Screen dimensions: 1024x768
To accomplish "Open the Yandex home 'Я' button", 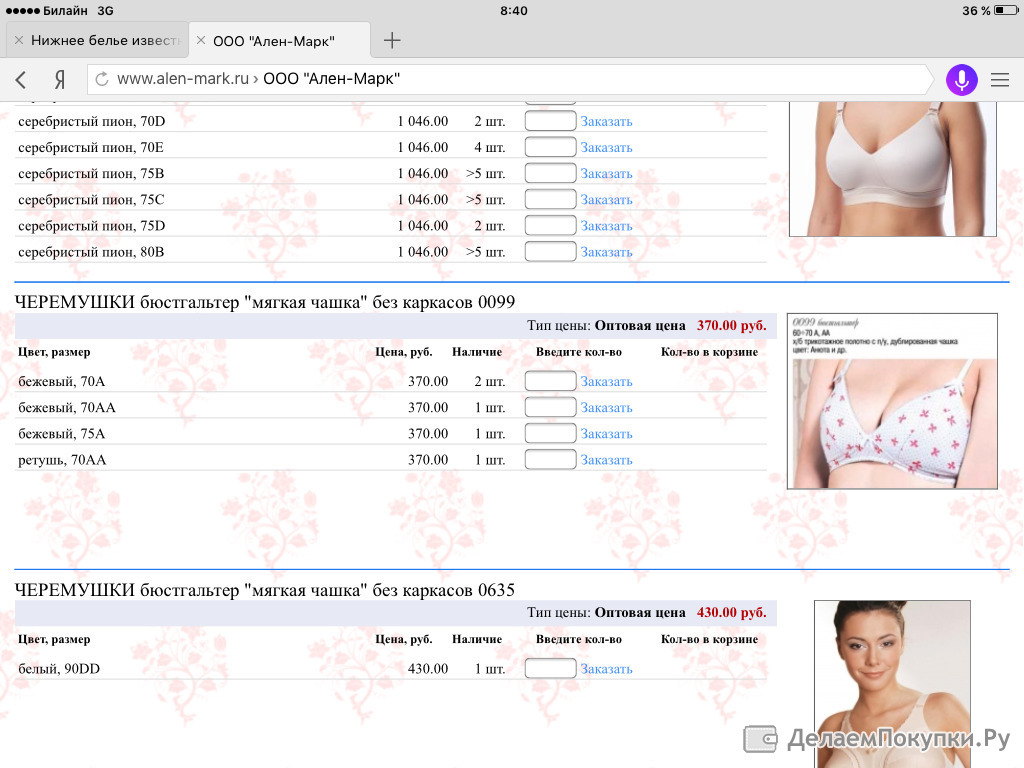I will 59,80.
